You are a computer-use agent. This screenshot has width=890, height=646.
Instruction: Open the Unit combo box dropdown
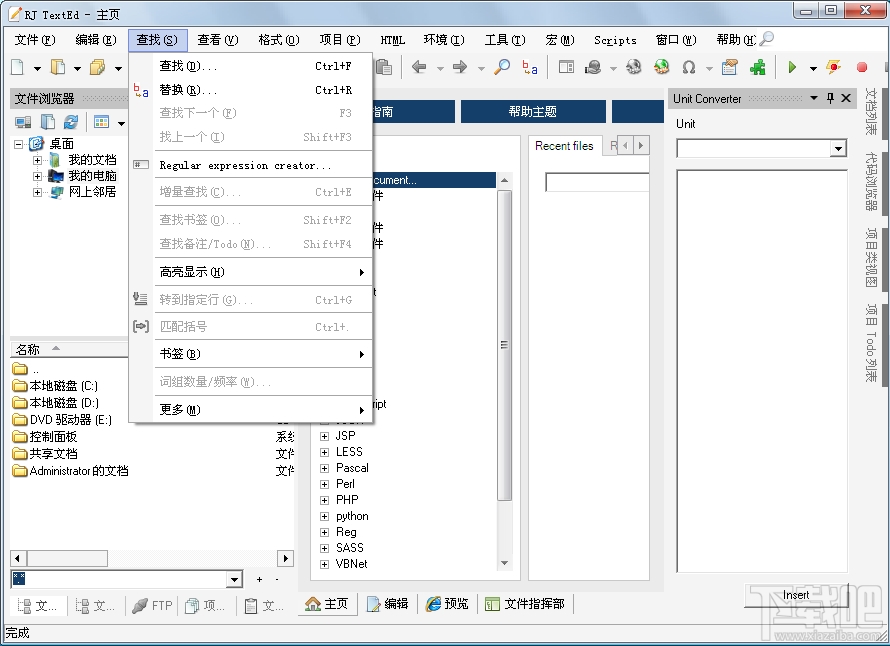(838, 149)
